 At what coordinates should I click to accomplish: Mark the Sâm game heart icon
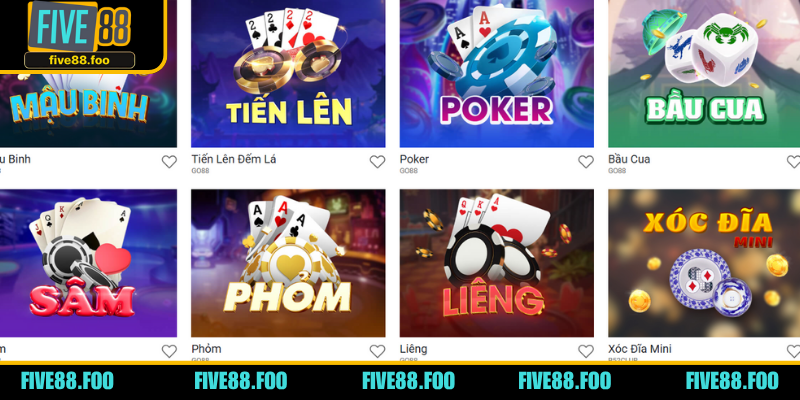click(x=169, y=351)
